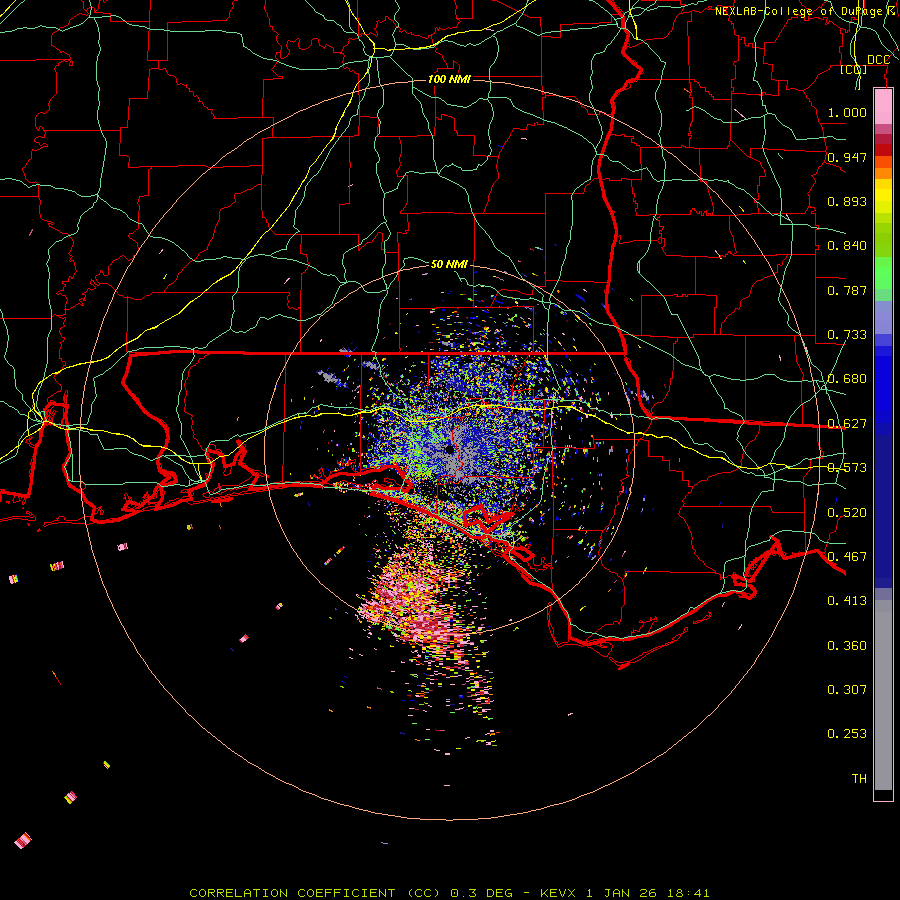Click the KEVX station ID in the caption
900x900 pixels.
click(x=557, y=893)
